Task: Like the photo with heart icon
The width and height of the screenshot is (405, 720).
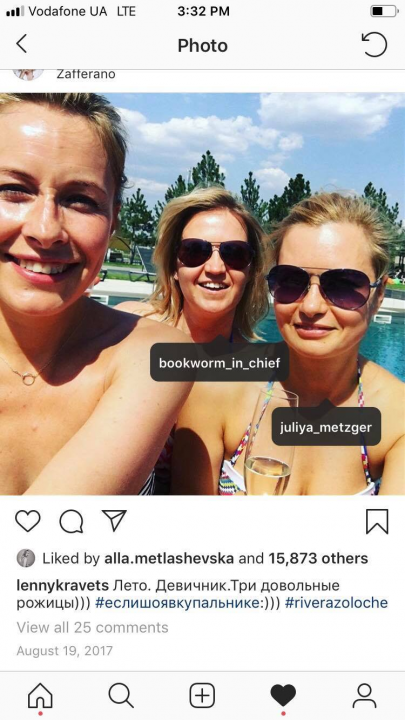Action: click(x=28, y=521)
